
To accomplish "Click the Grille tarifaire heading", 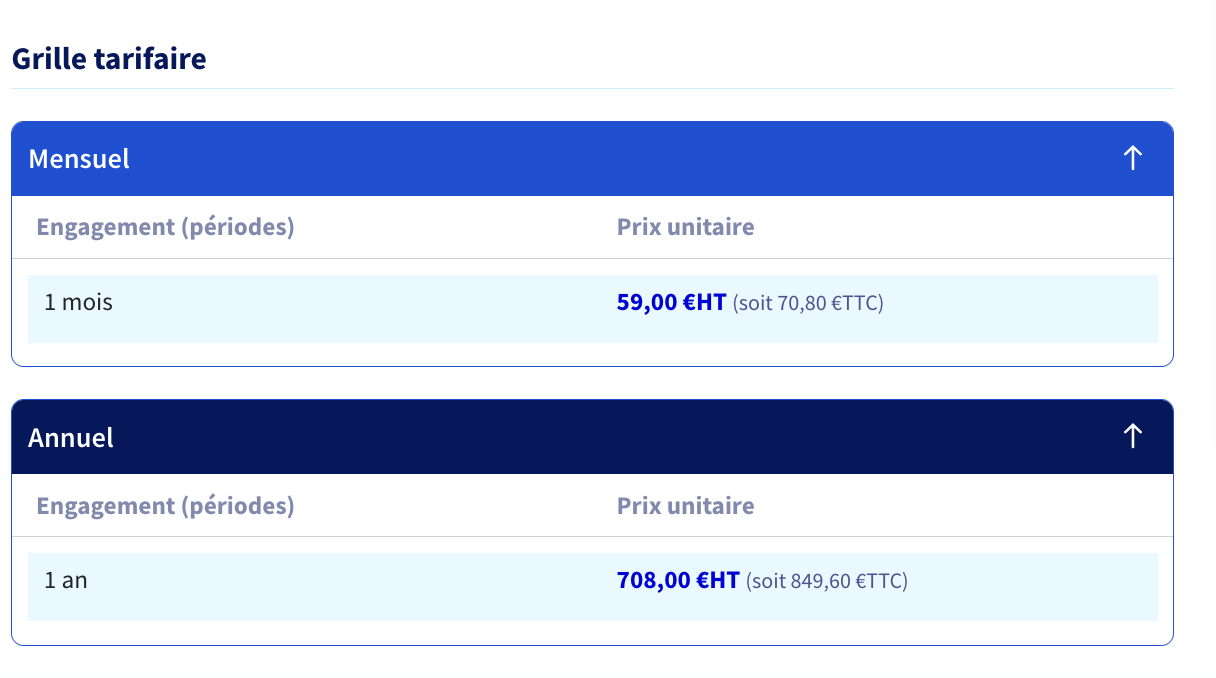I will tap(109, 58).
